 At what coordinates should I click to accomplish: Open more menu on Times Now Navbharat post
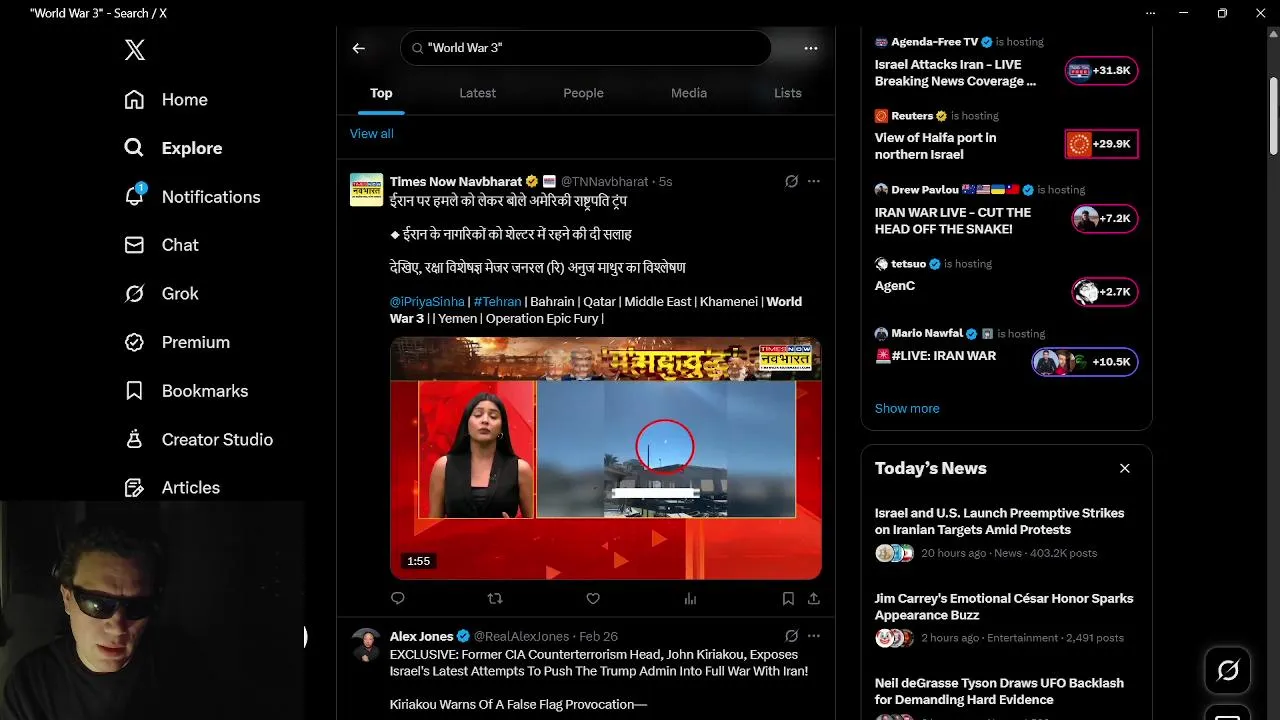pos(814,181)
